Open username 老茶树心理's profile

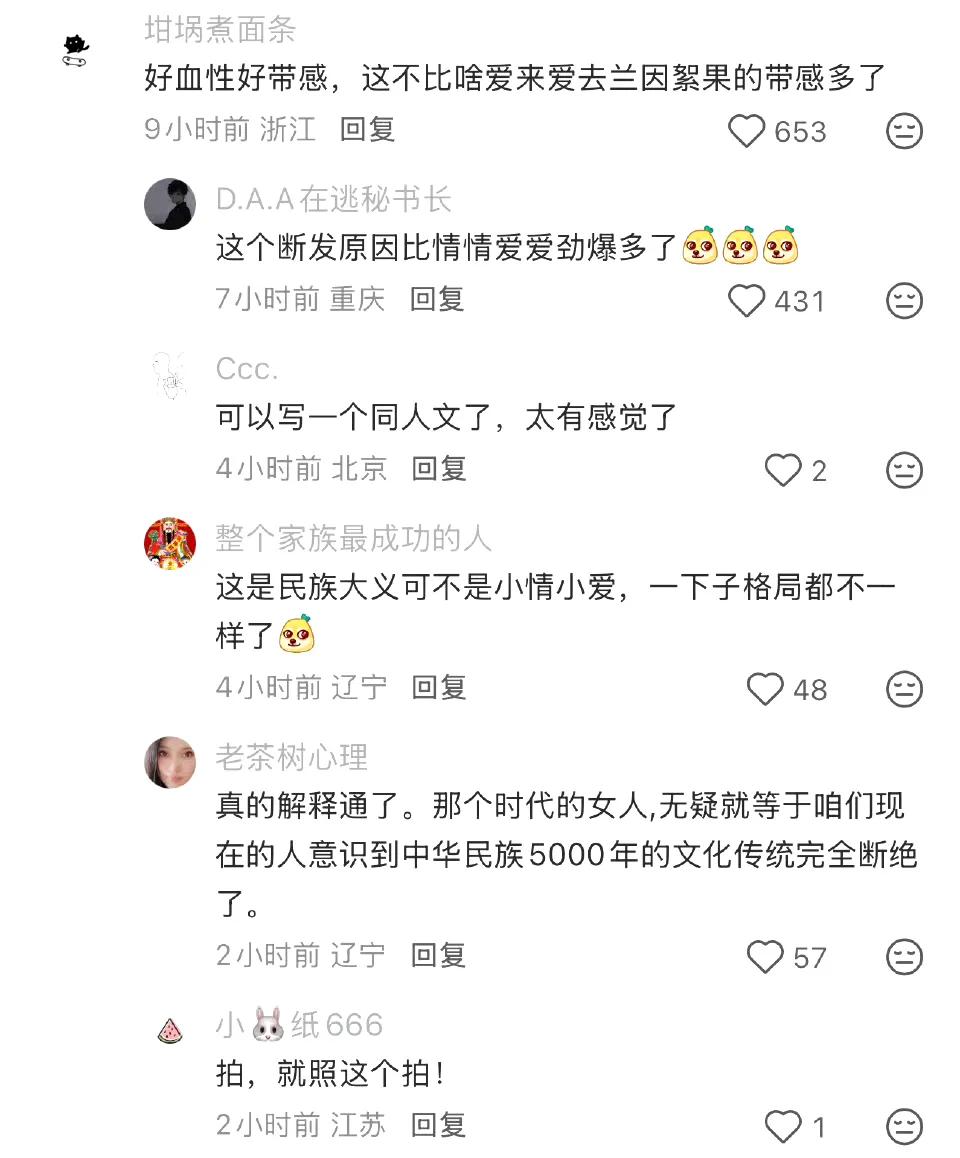[x=291, y=757]
